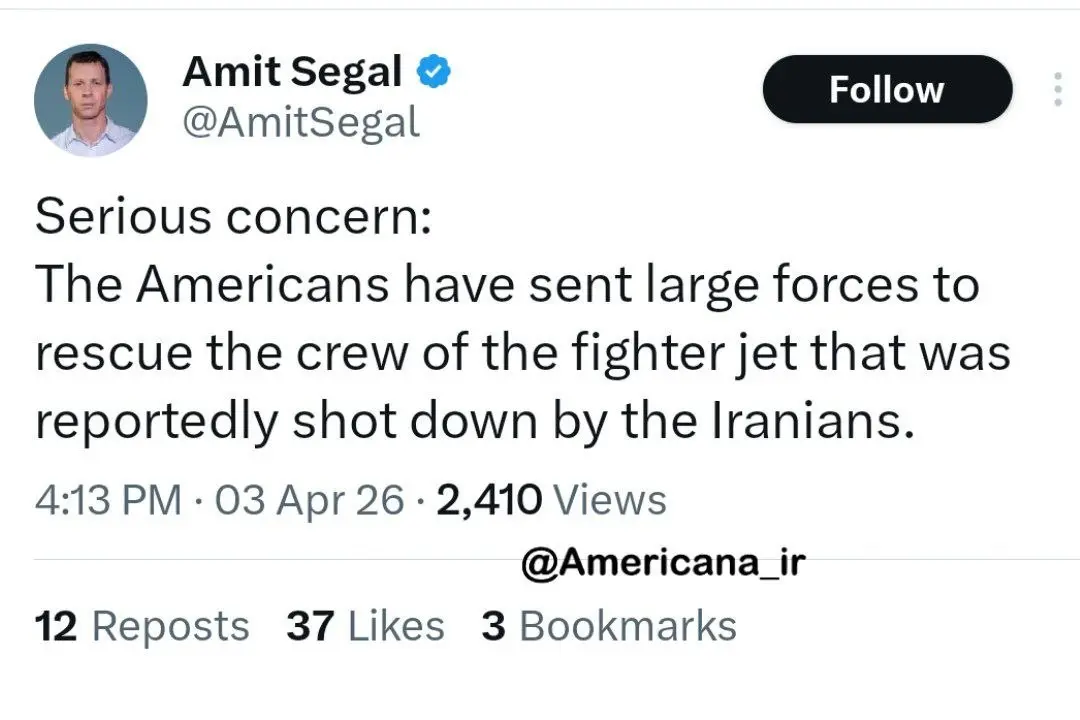This screenshot has height=720, width=1080.
Task: Show the 12 Reposts list
Action: 141,627
